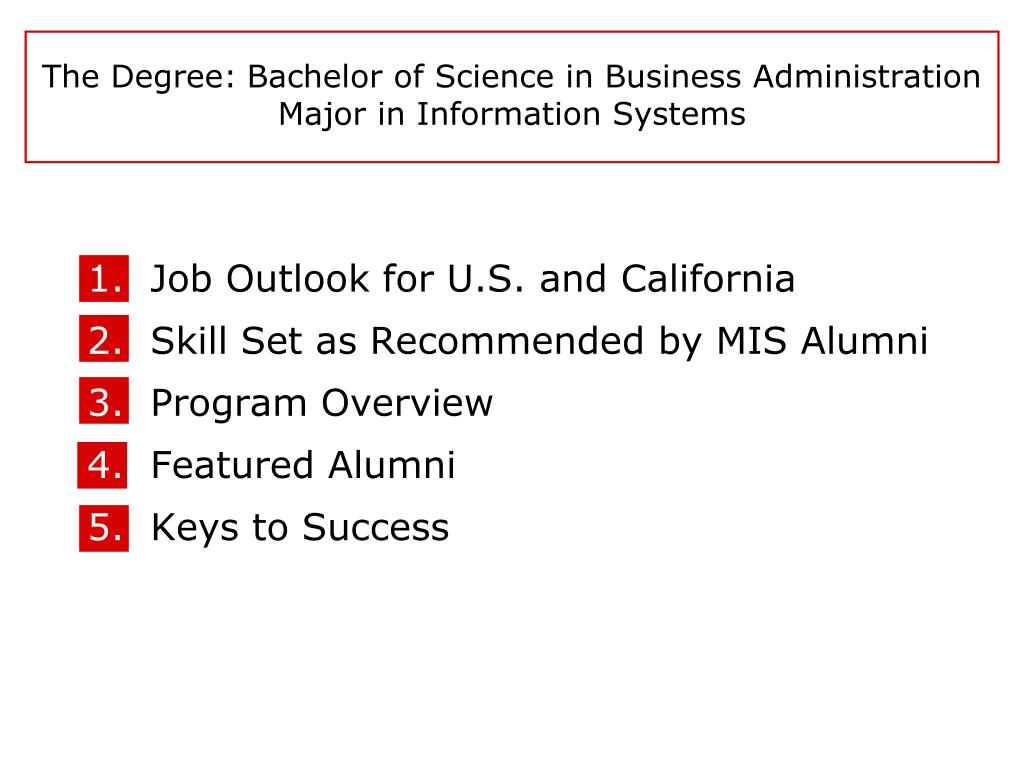This screenshot has width=1024, height=768.
Task: Click the red number 5 box
Action: pos(104,528)
